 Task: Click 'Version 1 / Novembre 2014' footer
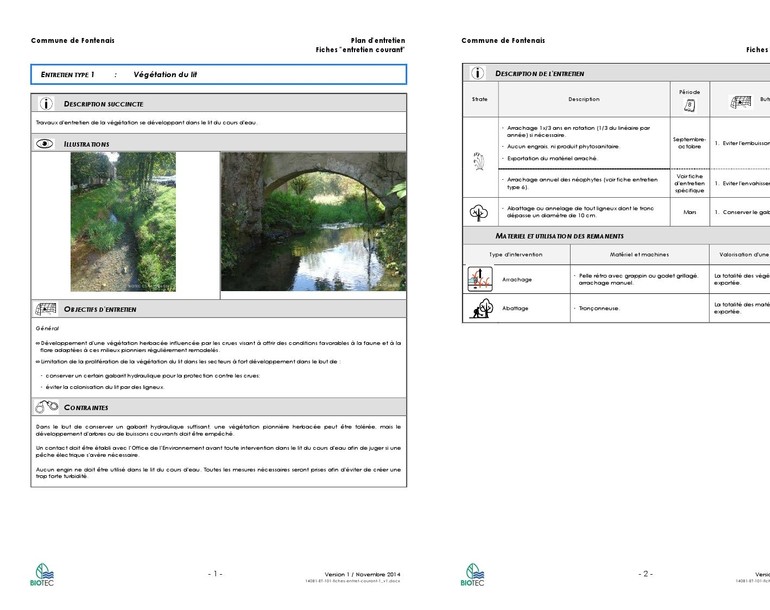pyautogui.click(x=362, y=574)
